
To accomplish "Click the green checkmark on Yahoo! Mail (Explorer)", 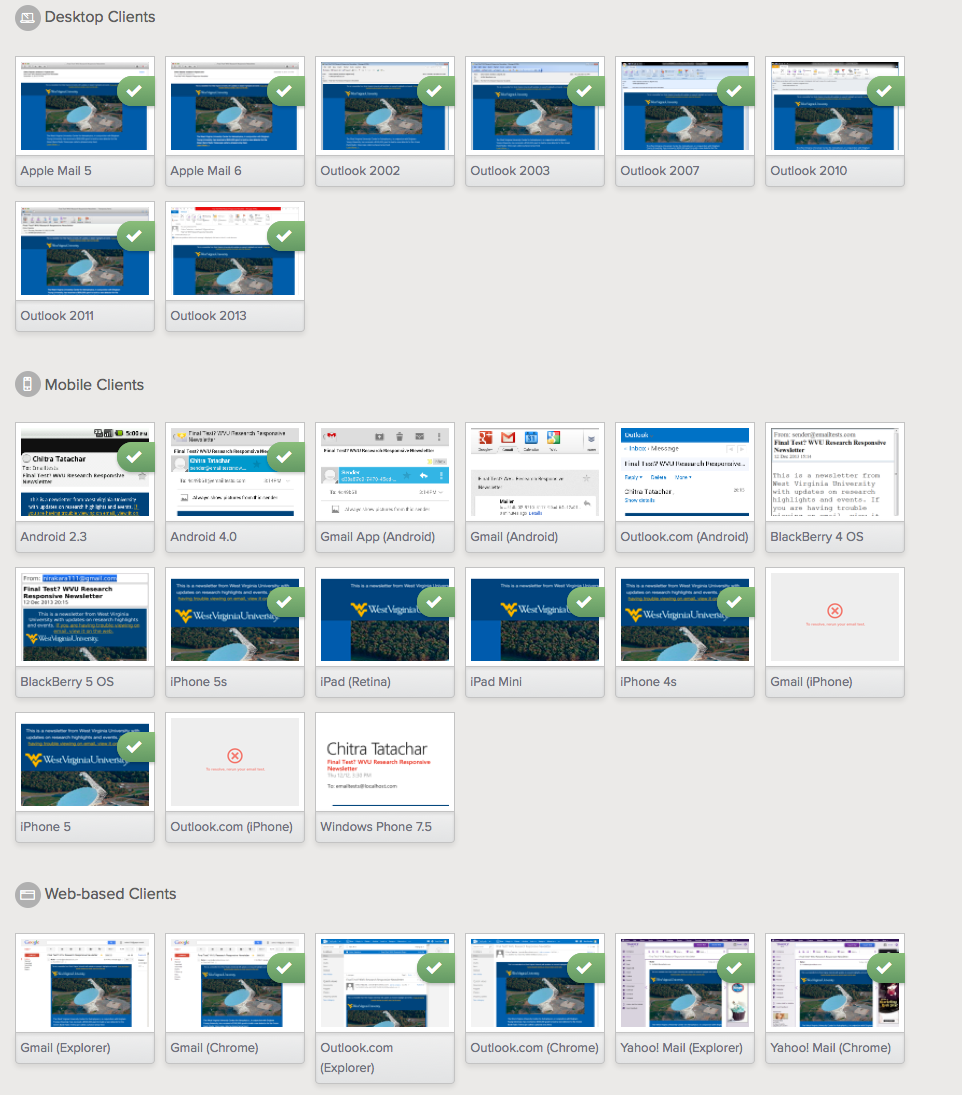I will click(736, 968).
